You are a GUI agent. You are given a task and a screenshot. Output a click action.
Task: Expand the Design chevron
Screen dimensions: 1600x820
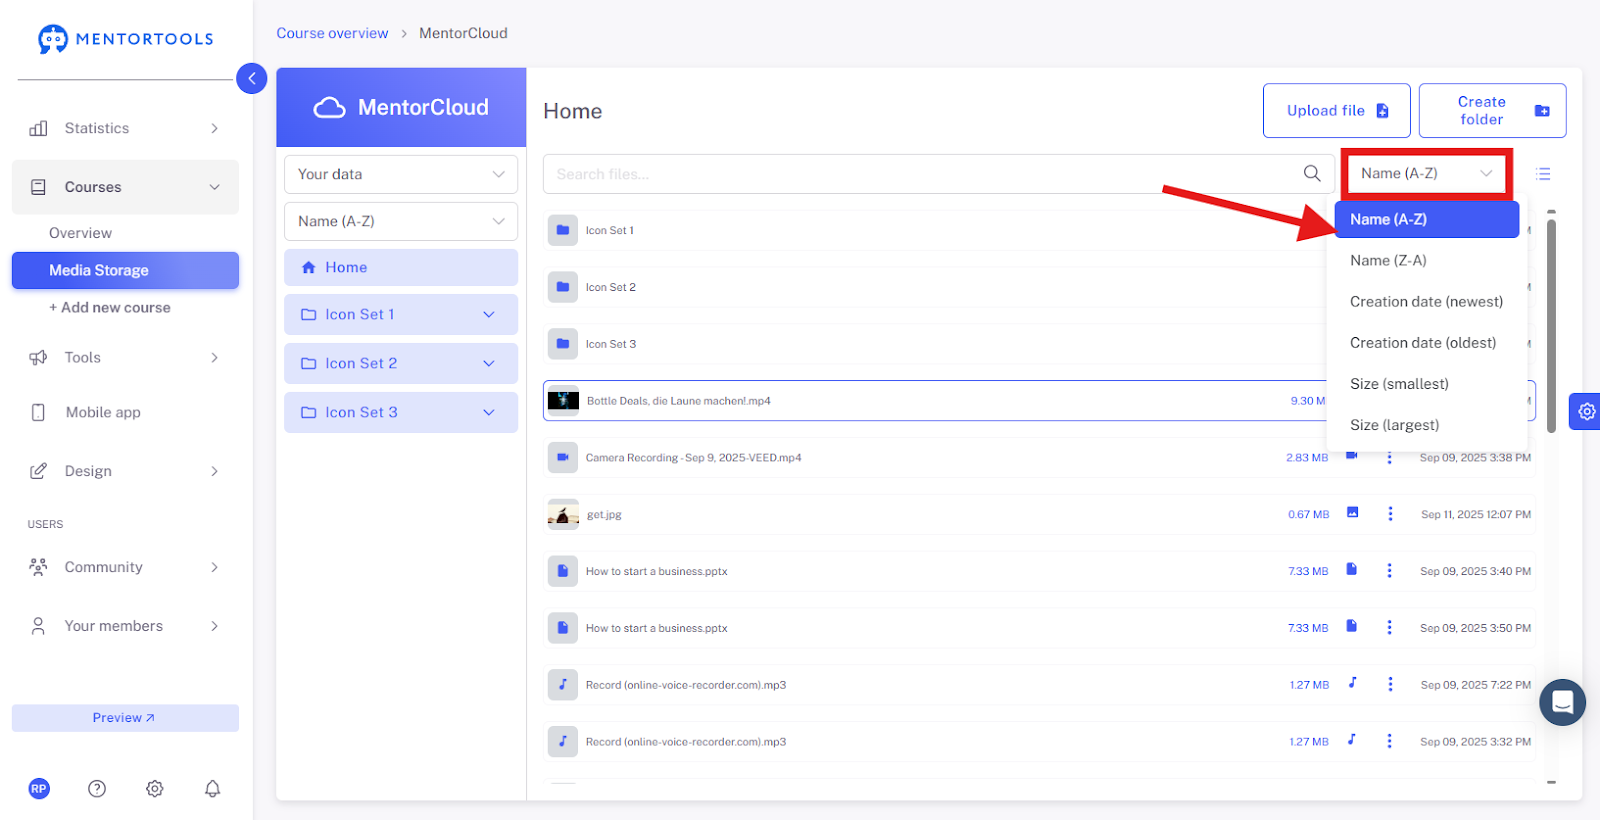click(x=214, y=471)
